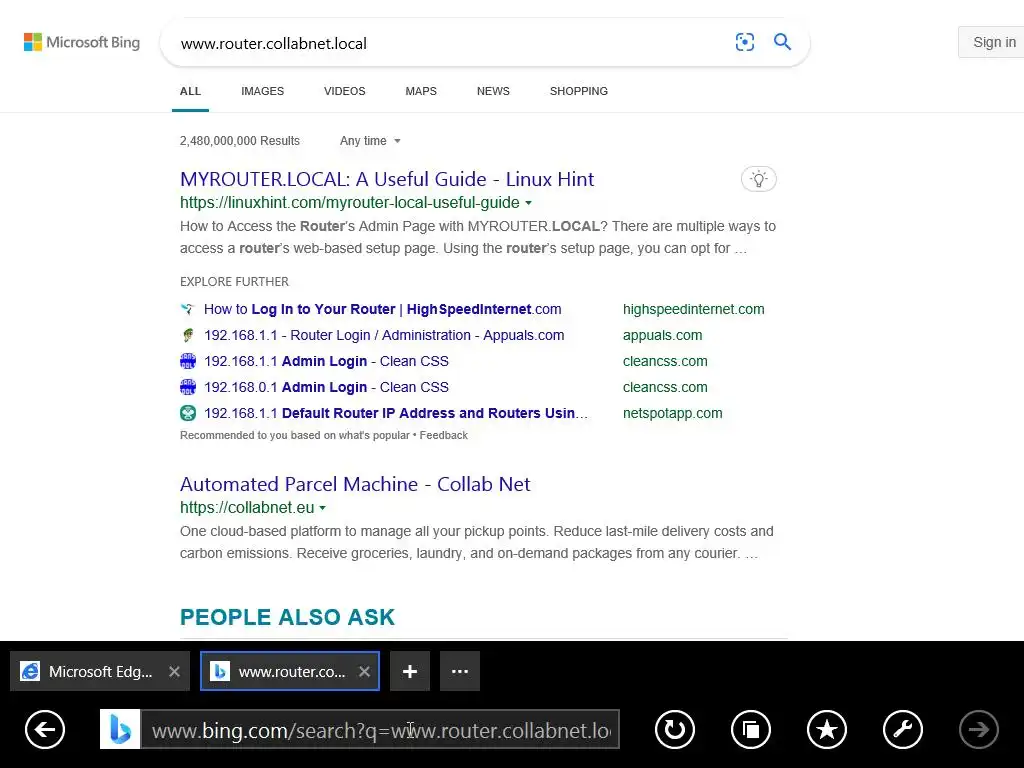The height and width of the screenshot is (768, 1024).
Task: Open a new tab with plus button
Action: [410, 671]
